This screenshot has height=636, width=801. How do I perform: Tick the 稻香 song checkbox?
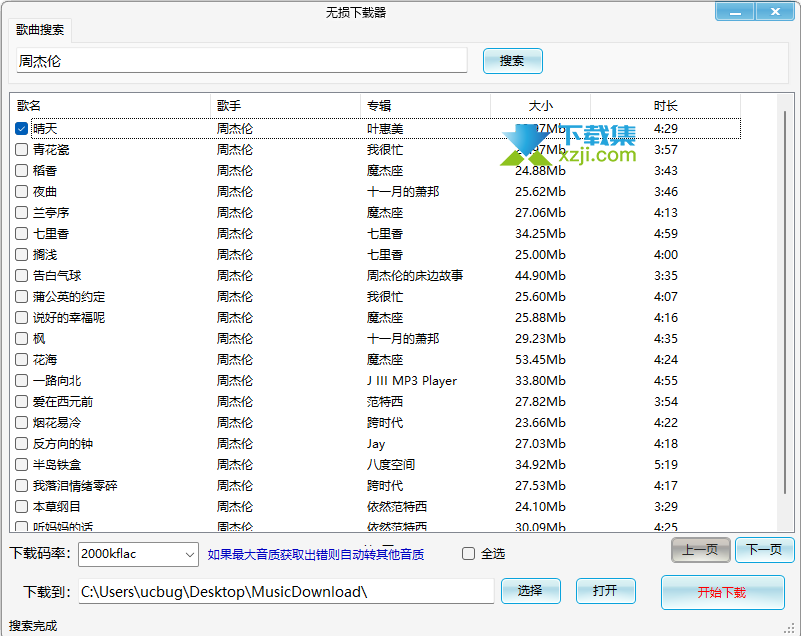pyautogui.click(x=22, y=170)
